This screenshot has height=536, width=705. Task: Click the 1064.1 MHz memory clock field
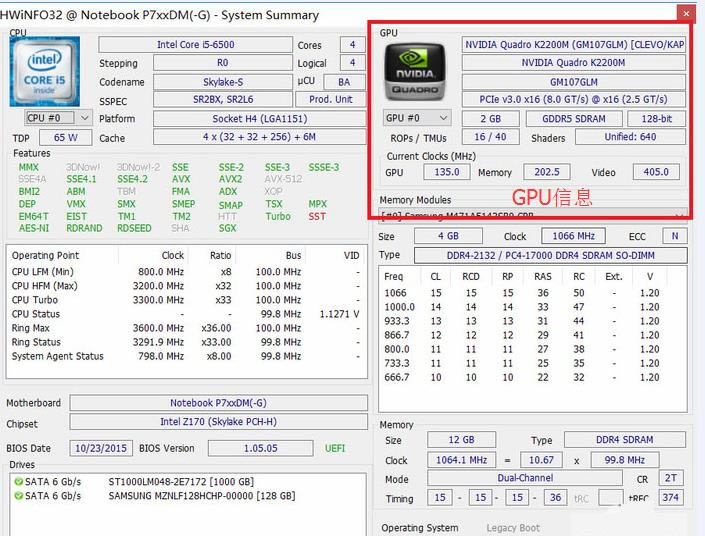461,460
